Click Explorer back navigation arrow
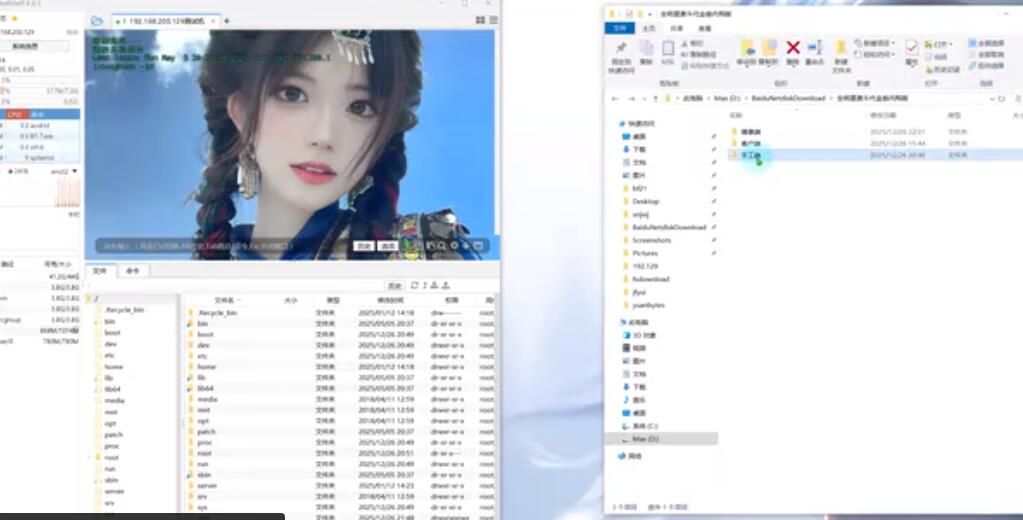Viewport: 1023px width, 520px height. click(x=615, y=99)
